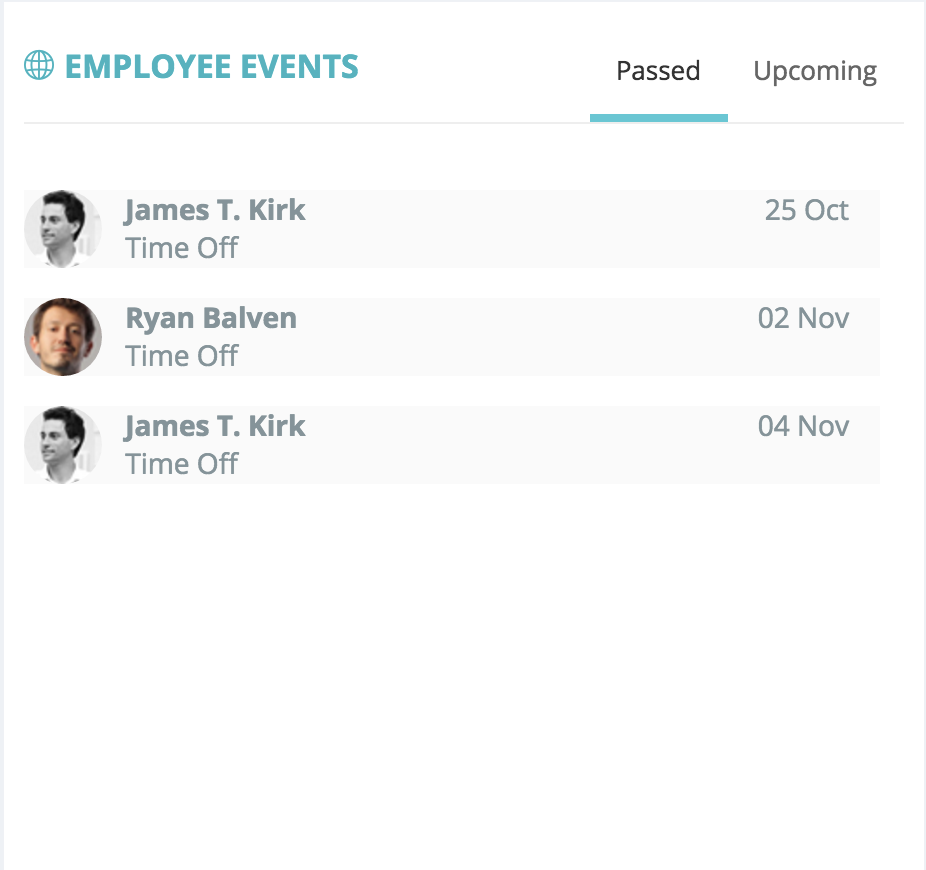Click the 04 Nov date
The image size is (926, 870).
(x=803, y=426)
